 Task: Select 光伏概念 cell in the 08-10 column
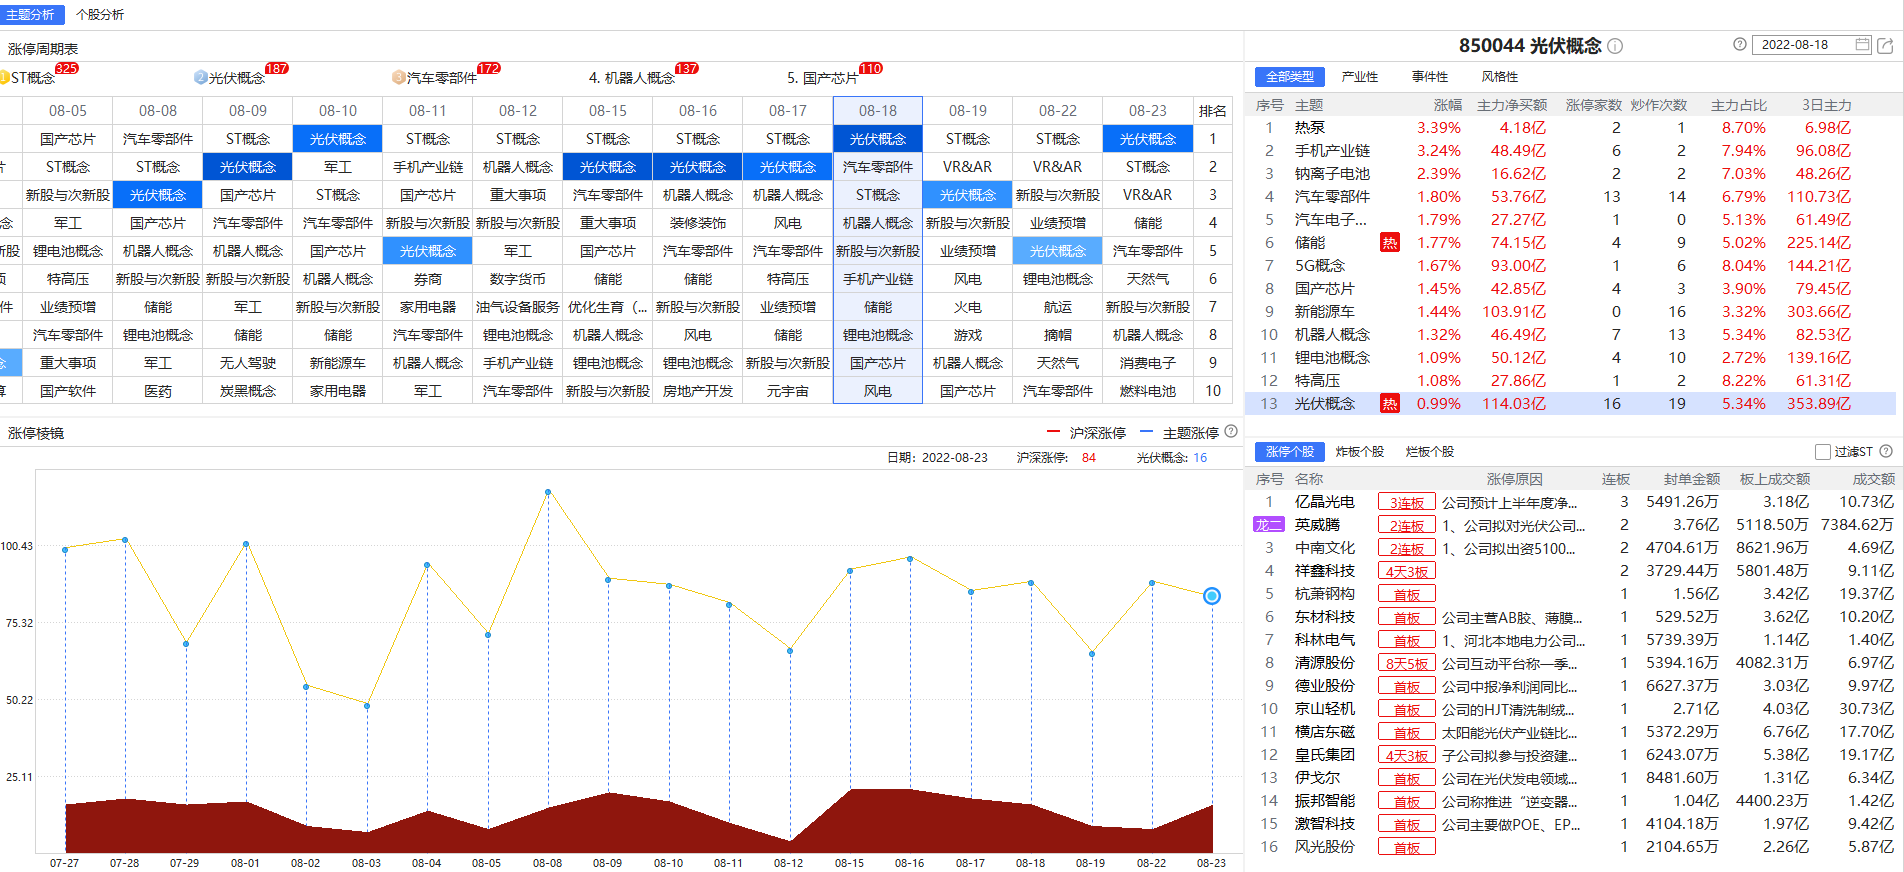[338, 139]
